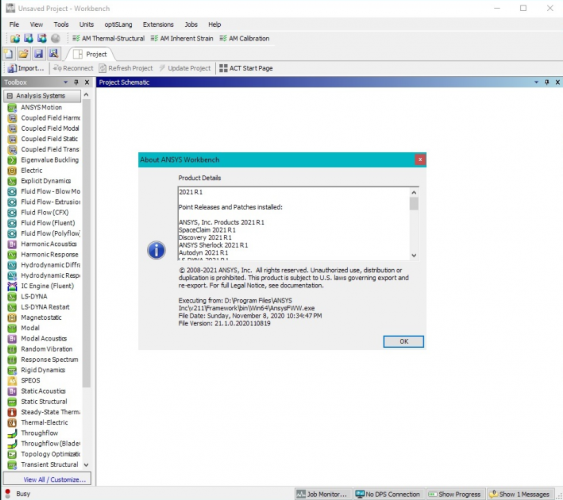Image resolution: width=563 pixels, height=500 pixels.
Task: Select the Static Structural icon
Action: point(12,402)
